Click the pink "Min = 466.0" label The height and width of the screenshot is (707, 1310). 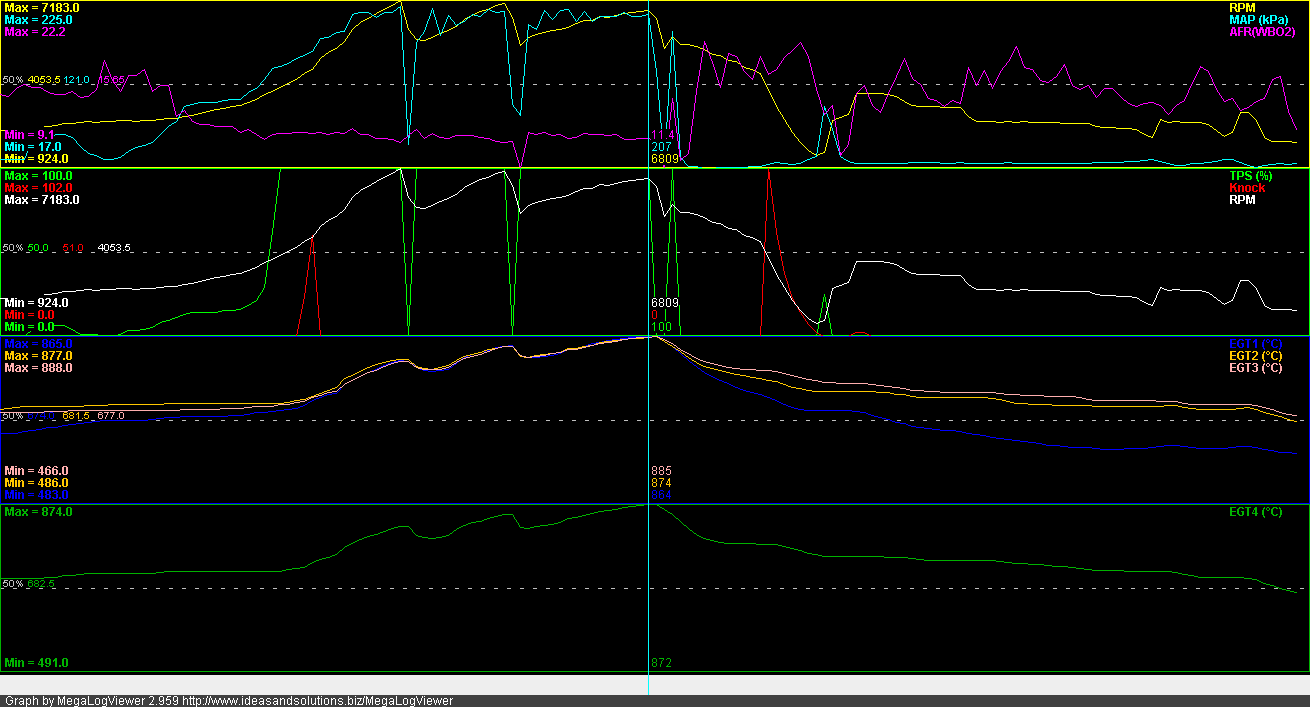coord(37,471)
